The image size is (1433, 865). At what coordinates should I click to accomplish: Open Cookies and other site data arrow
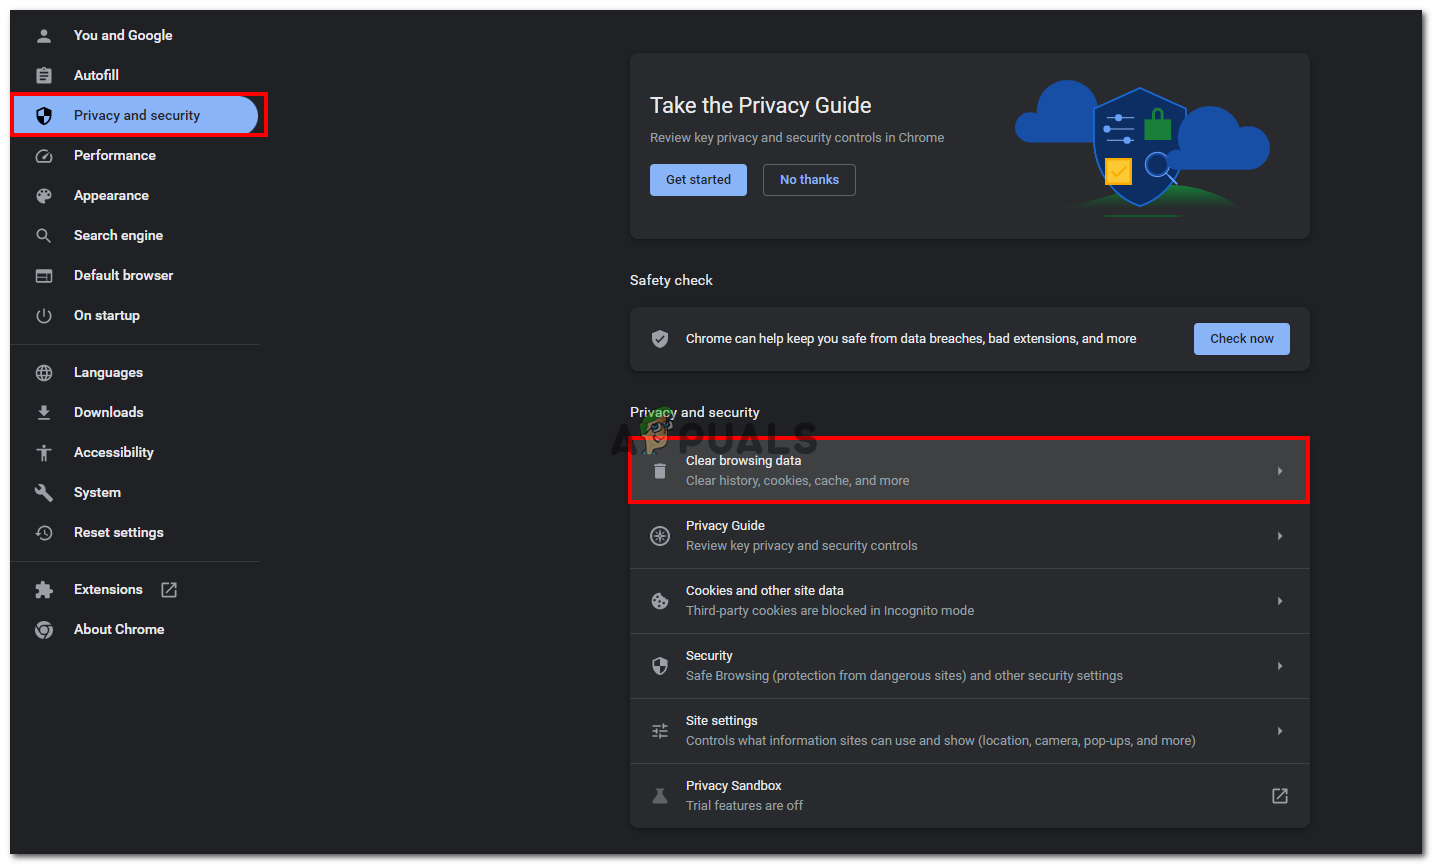(1279, 601)
